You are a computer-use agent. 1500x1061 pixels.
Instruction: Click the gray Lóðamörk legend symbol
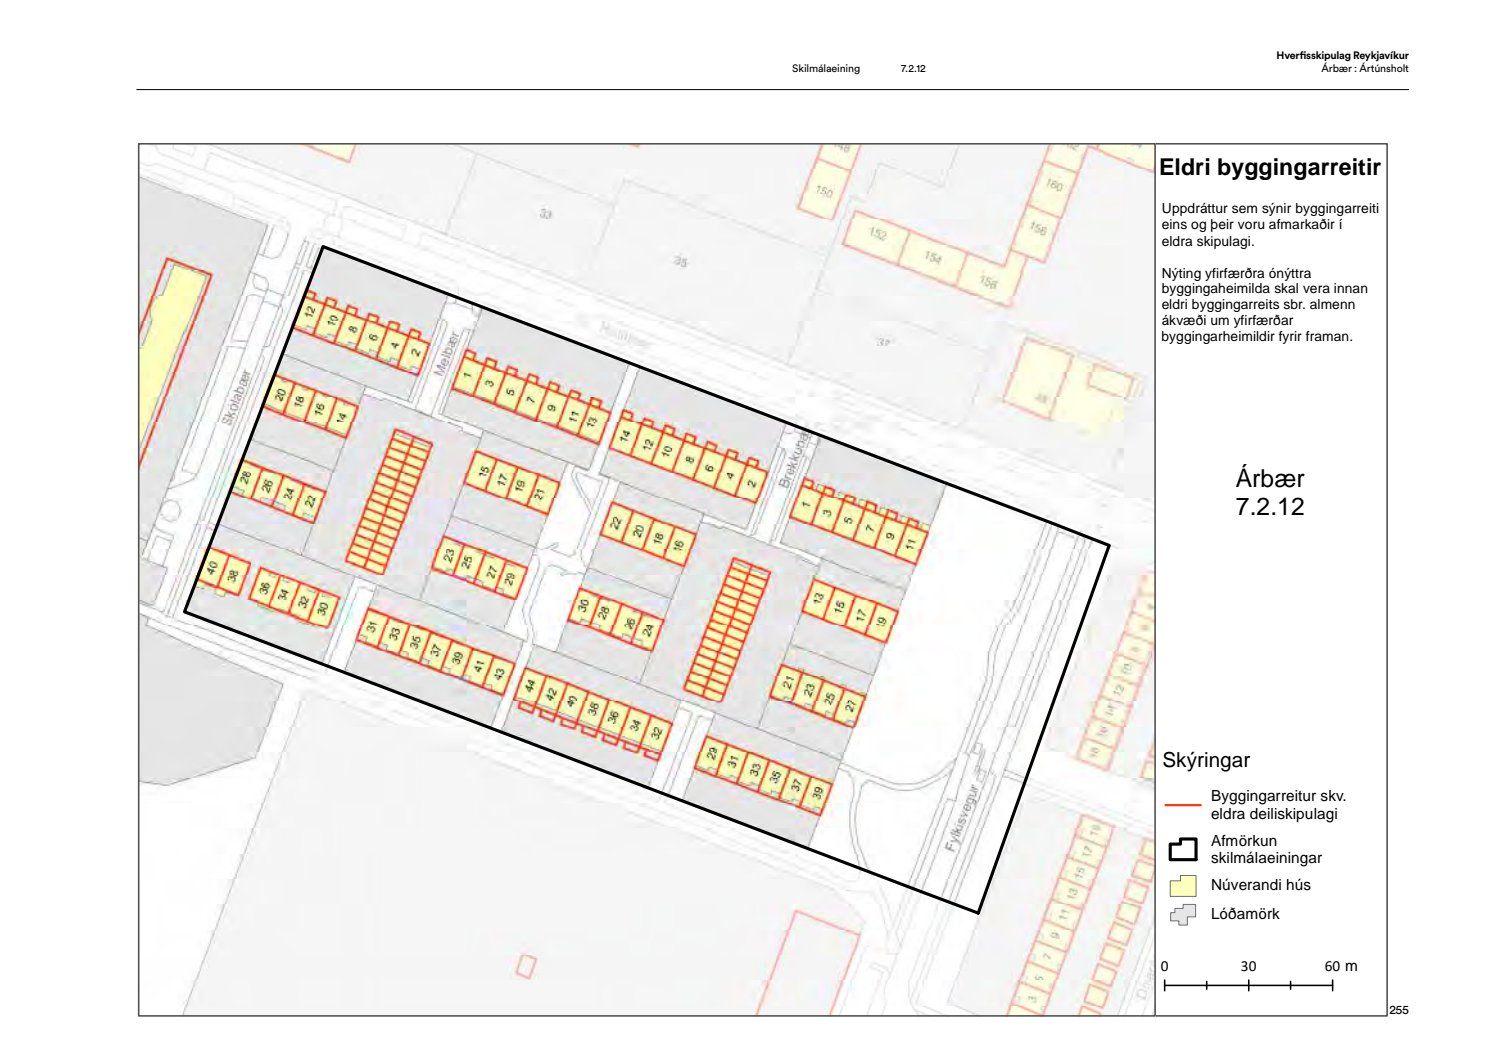pyautogui.click(x=1183, y=914)
